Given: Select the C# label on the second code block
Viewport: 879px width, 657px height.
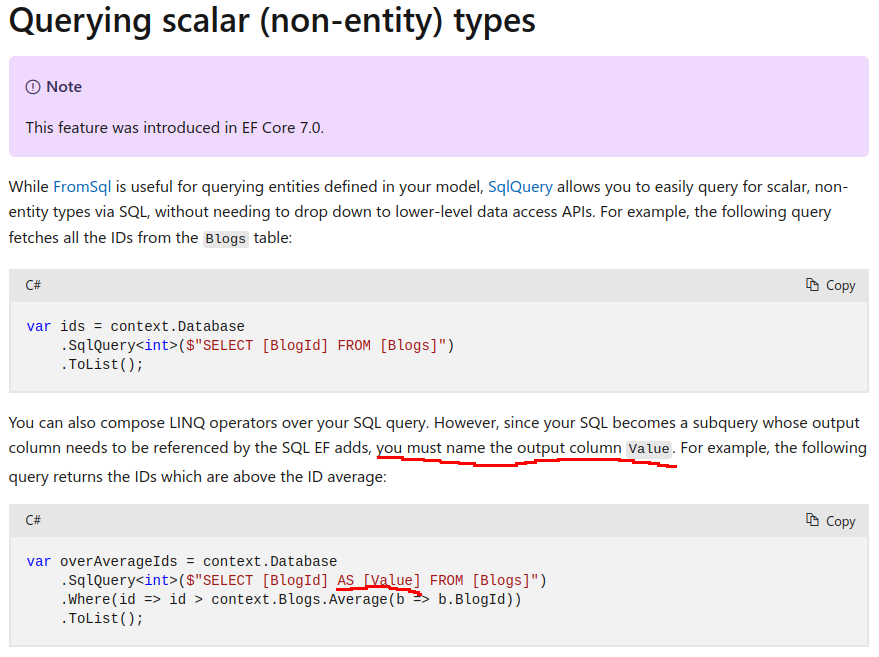Looking at the screenshot, I should (33, 520).
